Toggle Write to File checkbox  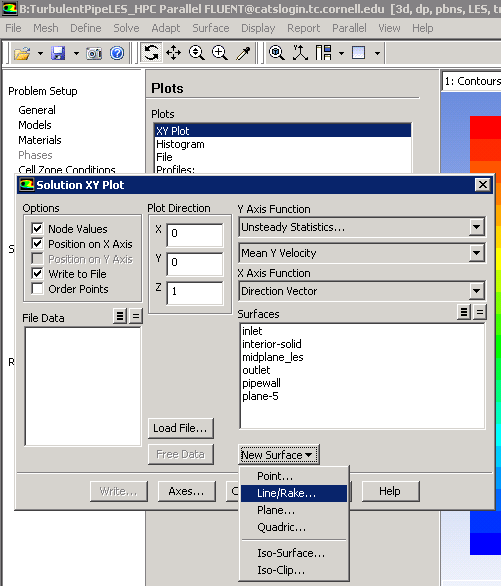tap(37, 274)
